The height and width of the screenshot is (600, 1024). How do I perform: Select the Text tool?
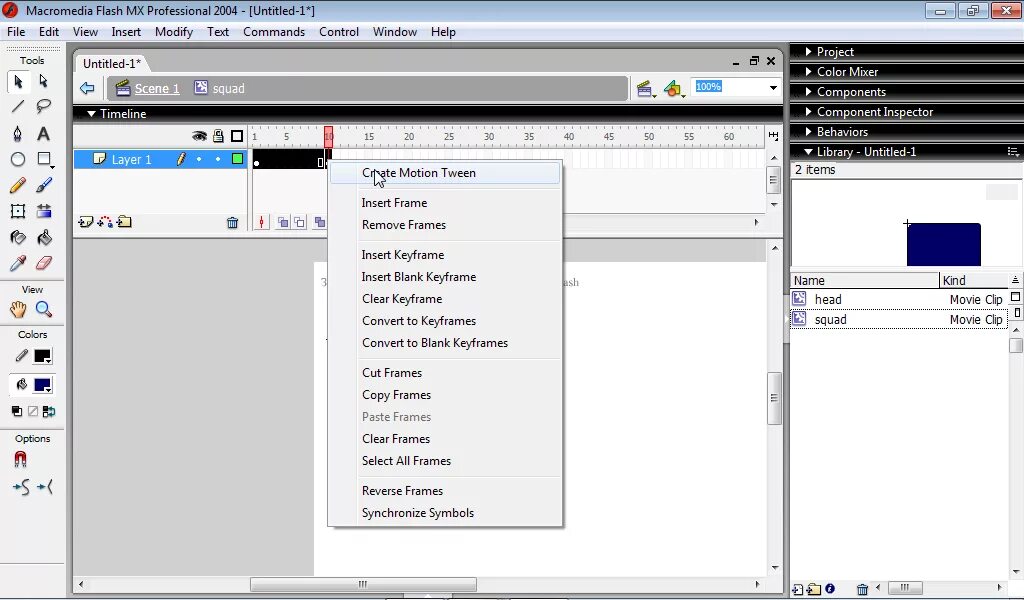(43, 134)
